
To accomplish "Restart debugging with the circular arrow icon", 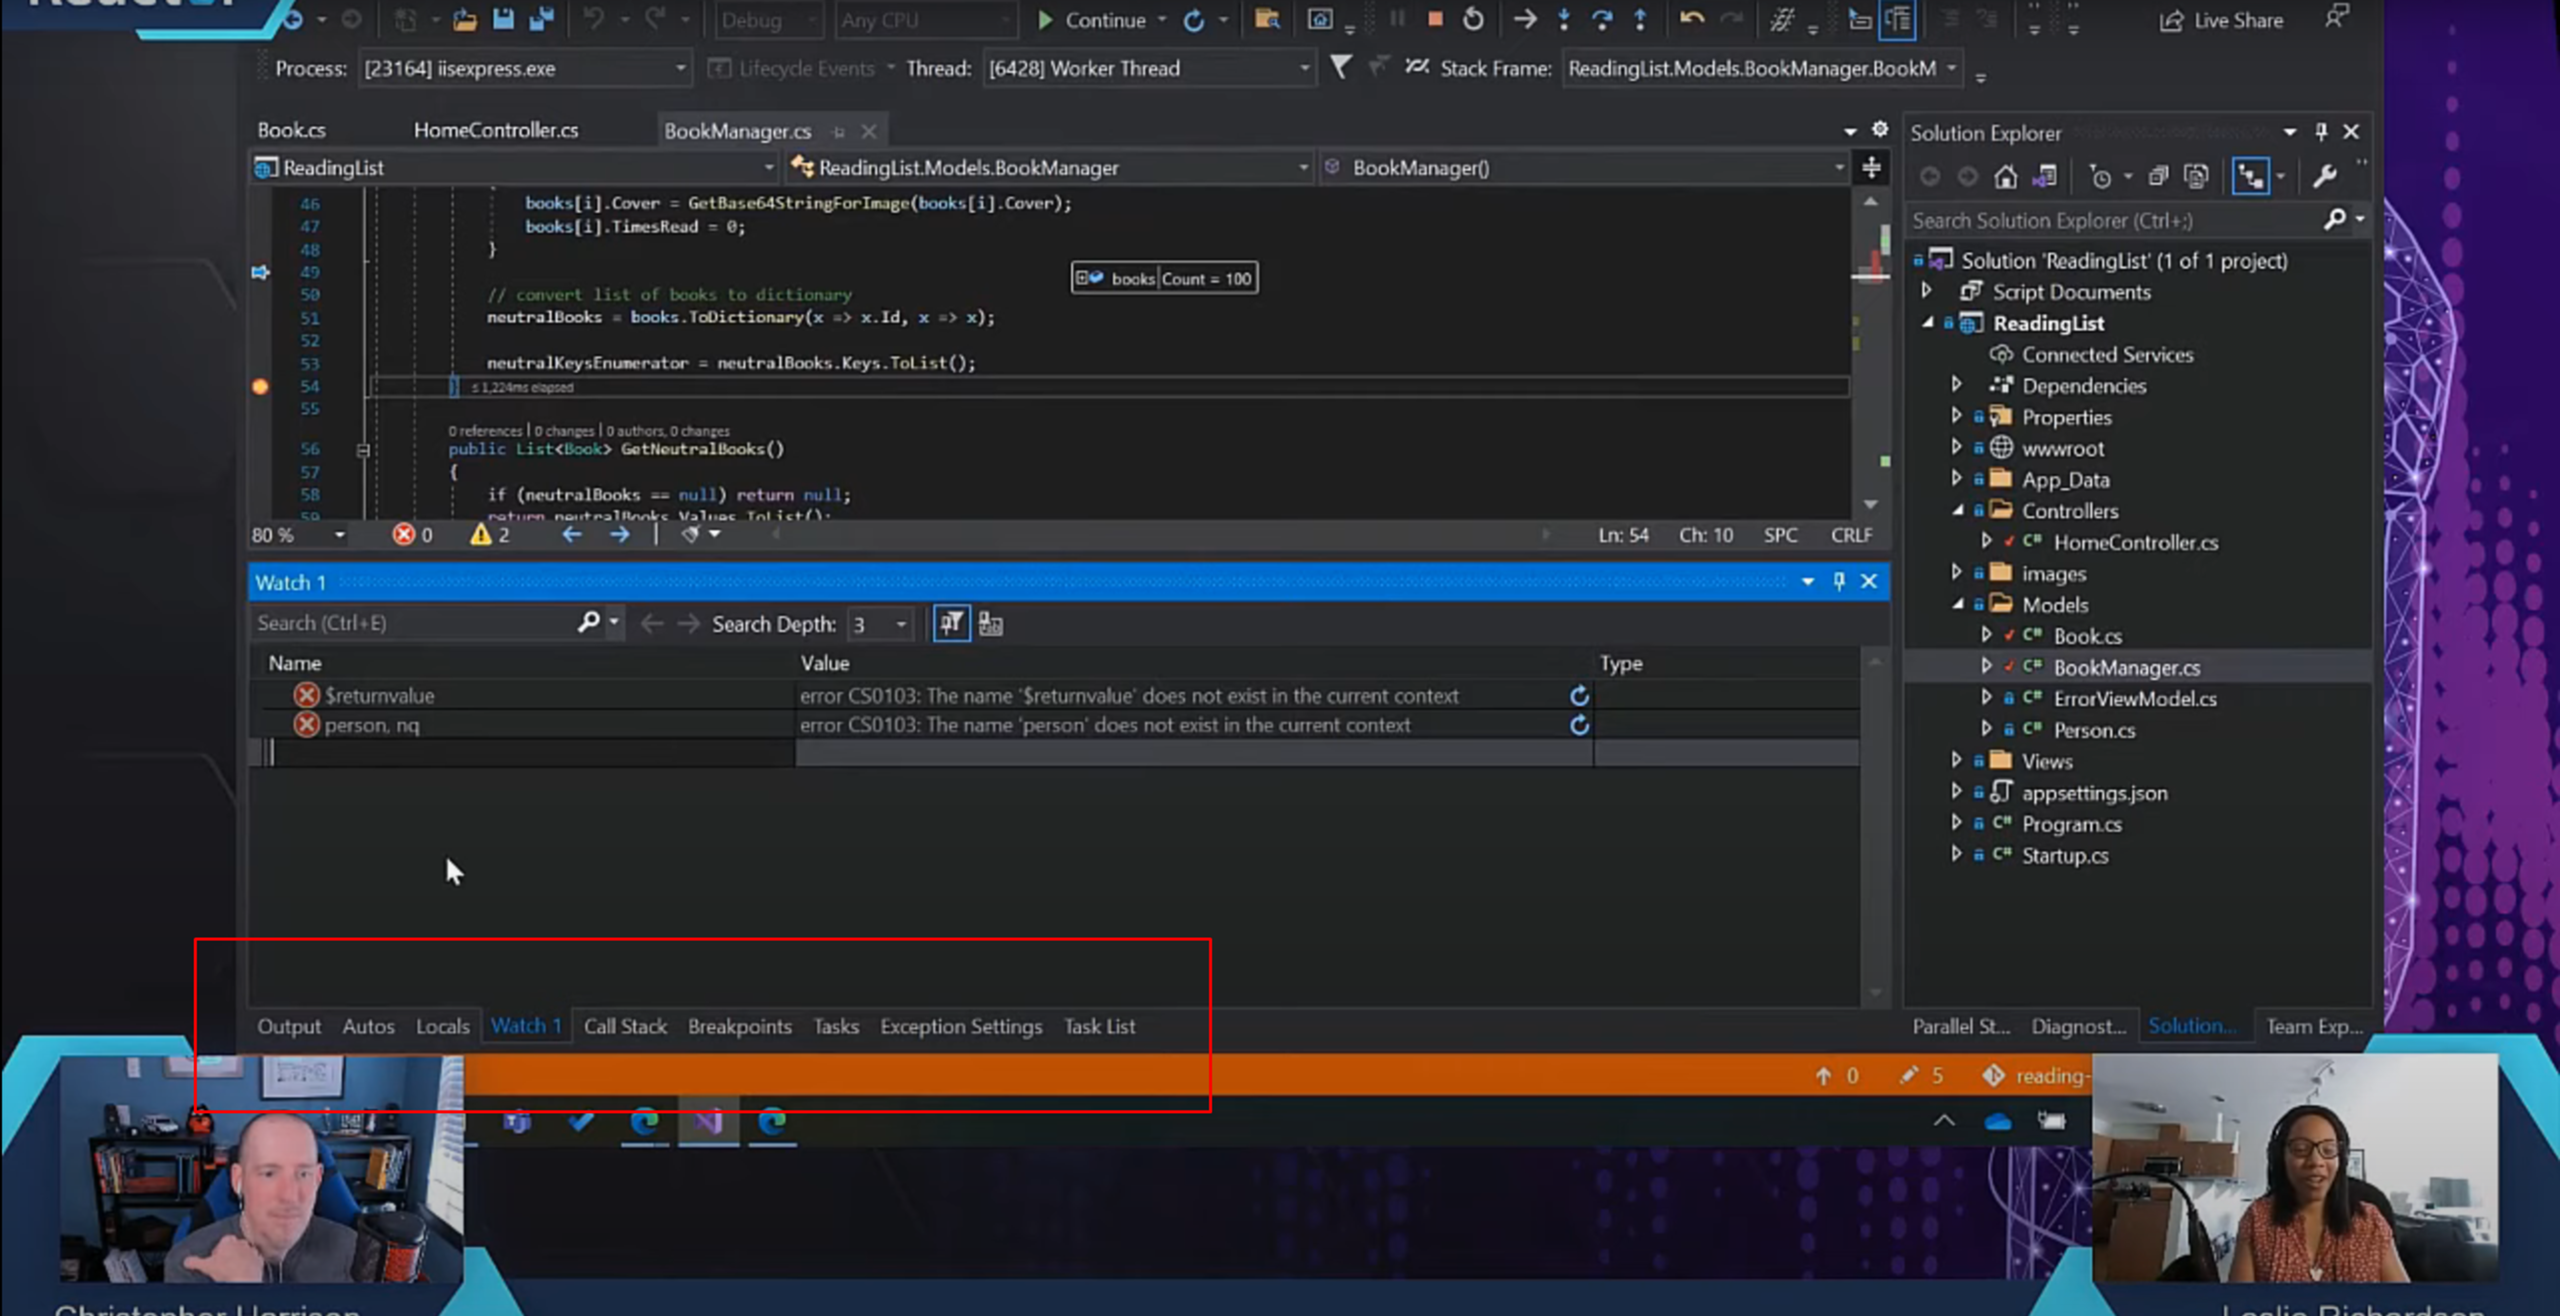I will 1473,19.
